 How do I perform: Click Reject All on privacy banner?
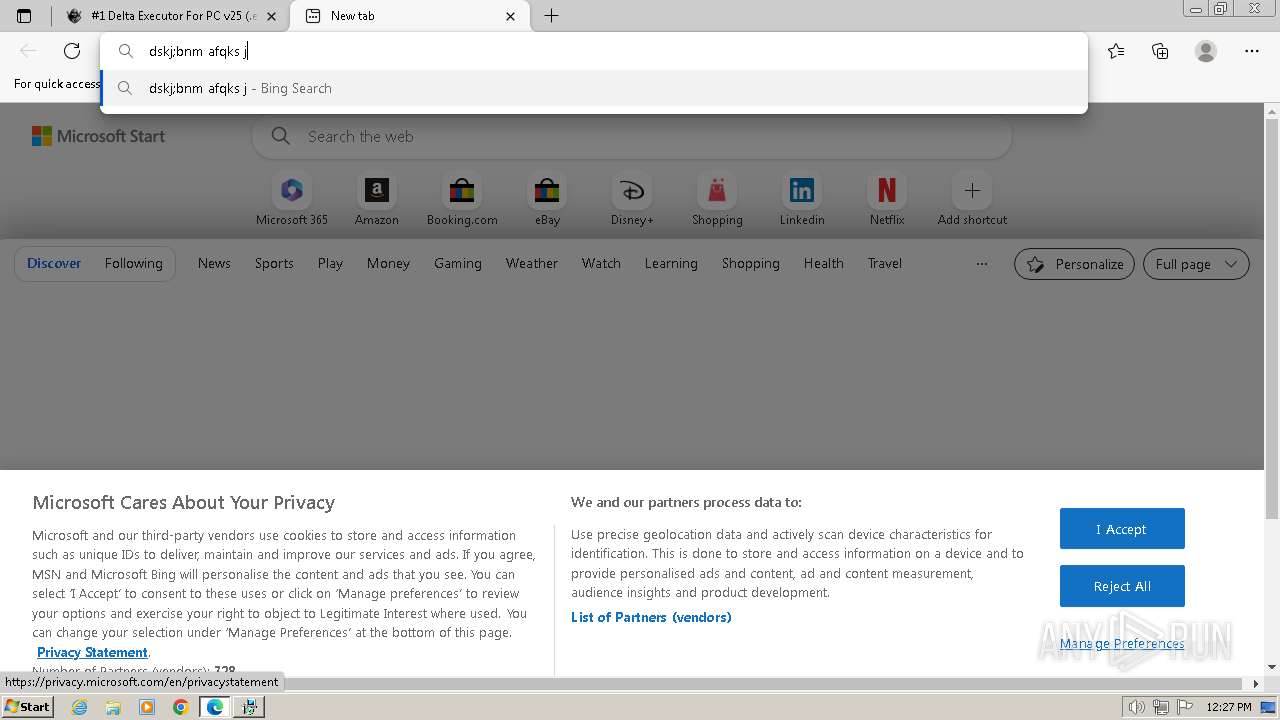pyautogui.click(x=1122, y=586)
